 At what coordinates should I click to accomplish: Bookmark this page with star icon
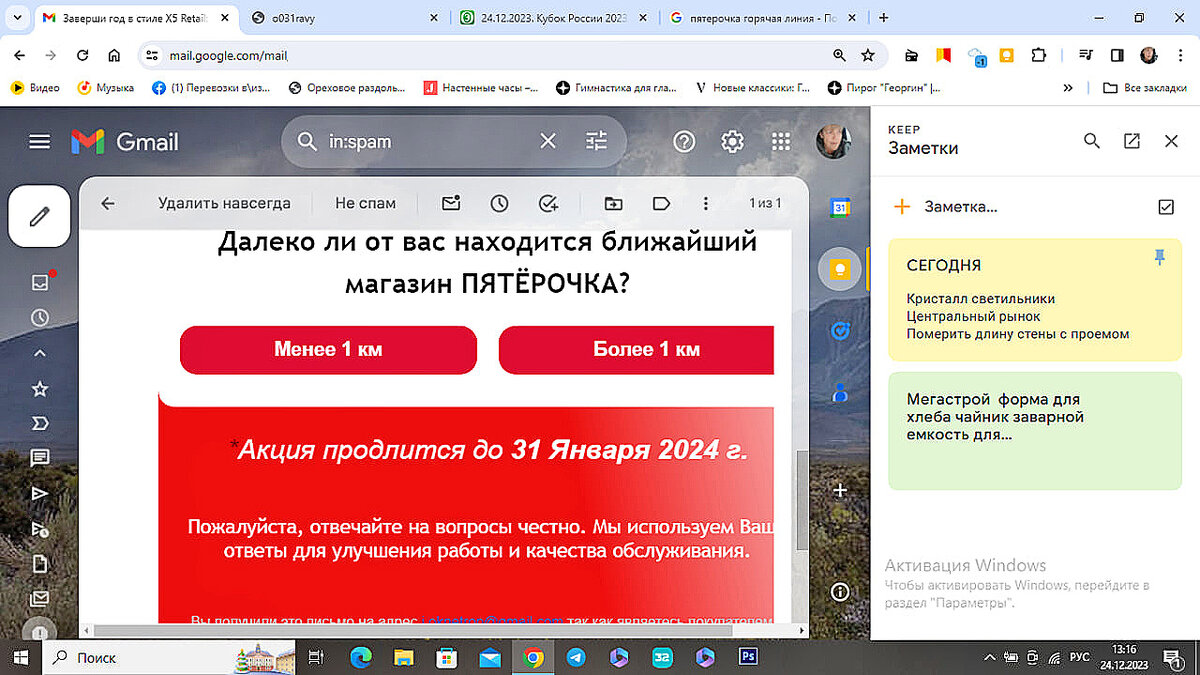click(x=868, y=56)
